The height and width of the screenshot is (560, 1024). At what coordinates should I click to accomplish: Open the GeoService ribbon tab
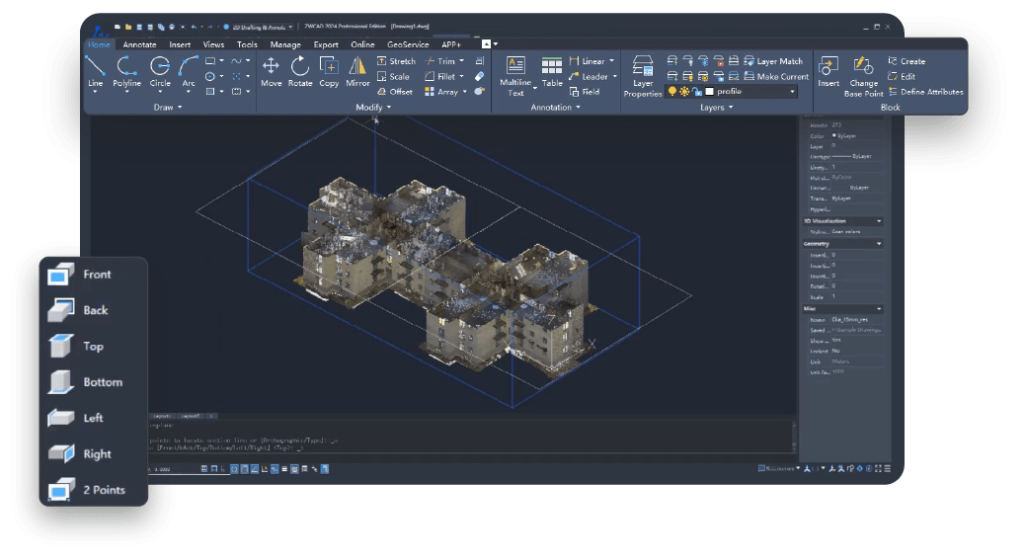pyautogui.click(x=407, y=45)
